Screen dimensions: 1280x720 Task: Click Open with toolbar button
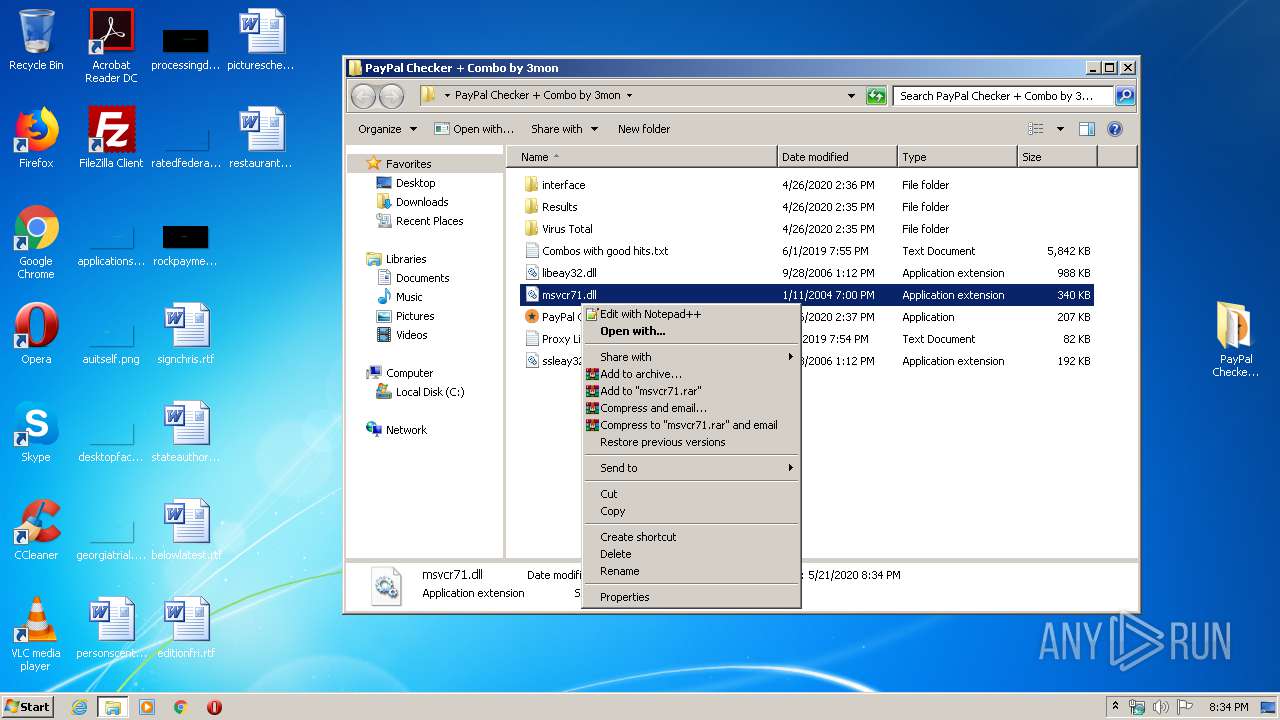pos(474,129)
